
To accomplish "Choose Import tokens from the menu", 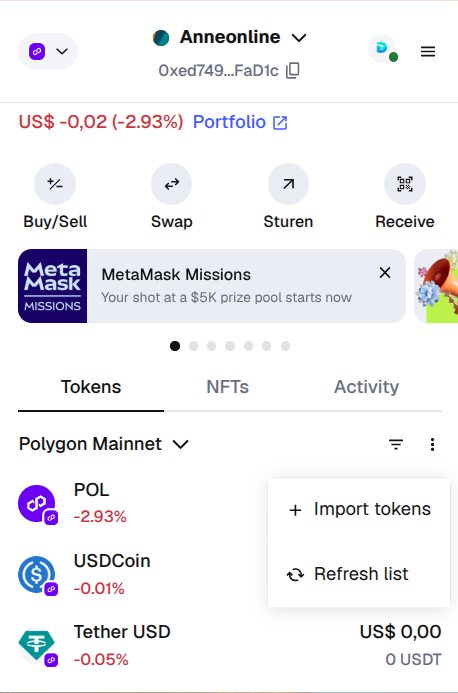I will pyautogui.click(x=359, y=509).
